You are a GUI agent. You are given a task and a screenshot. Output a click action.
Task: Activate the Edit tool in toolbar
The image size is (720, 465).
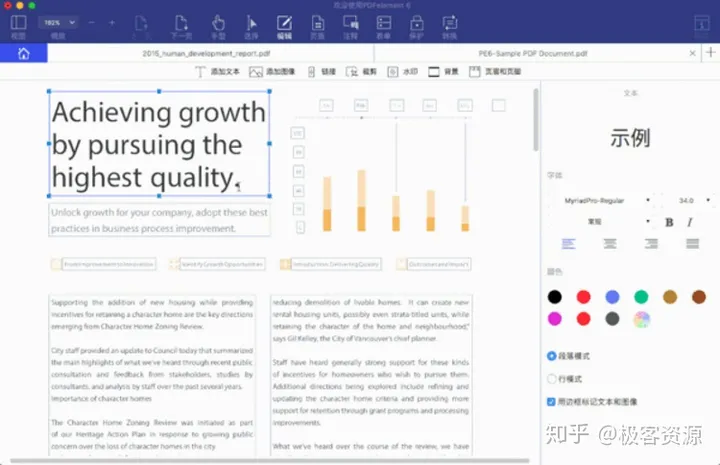[284, 23]
